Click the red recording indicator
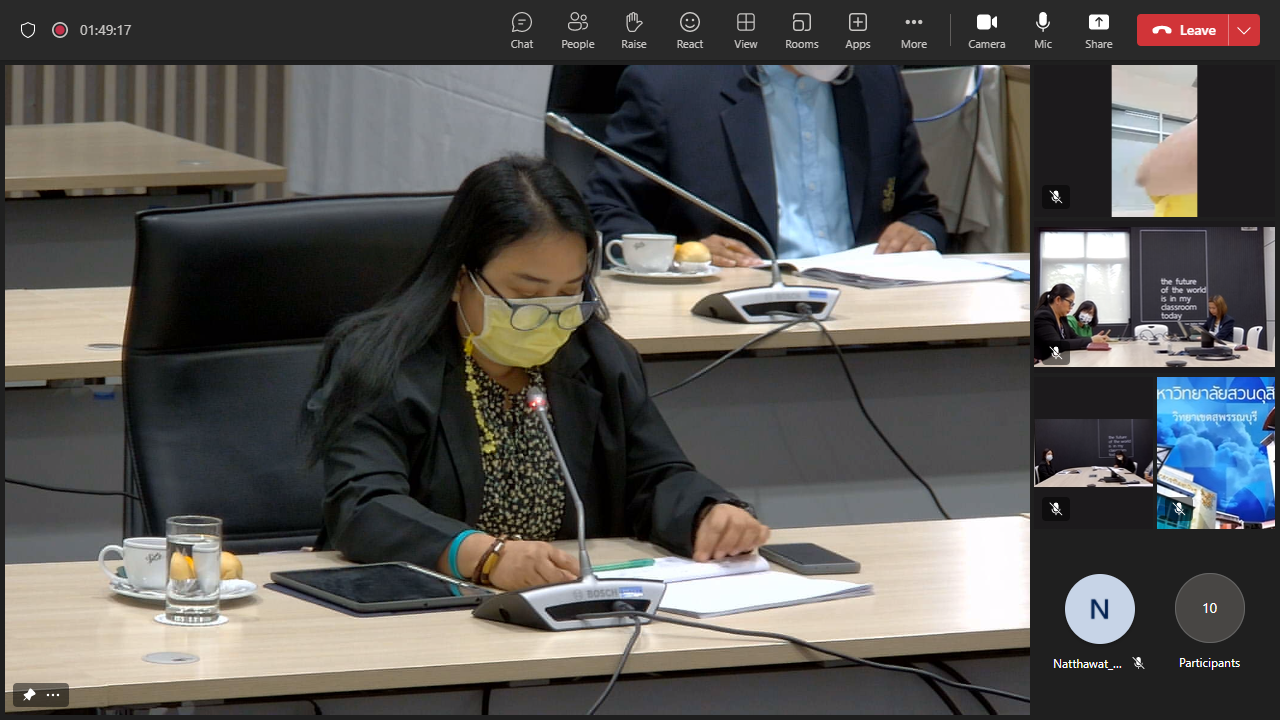1280x720 pixels. click(60, 30)
